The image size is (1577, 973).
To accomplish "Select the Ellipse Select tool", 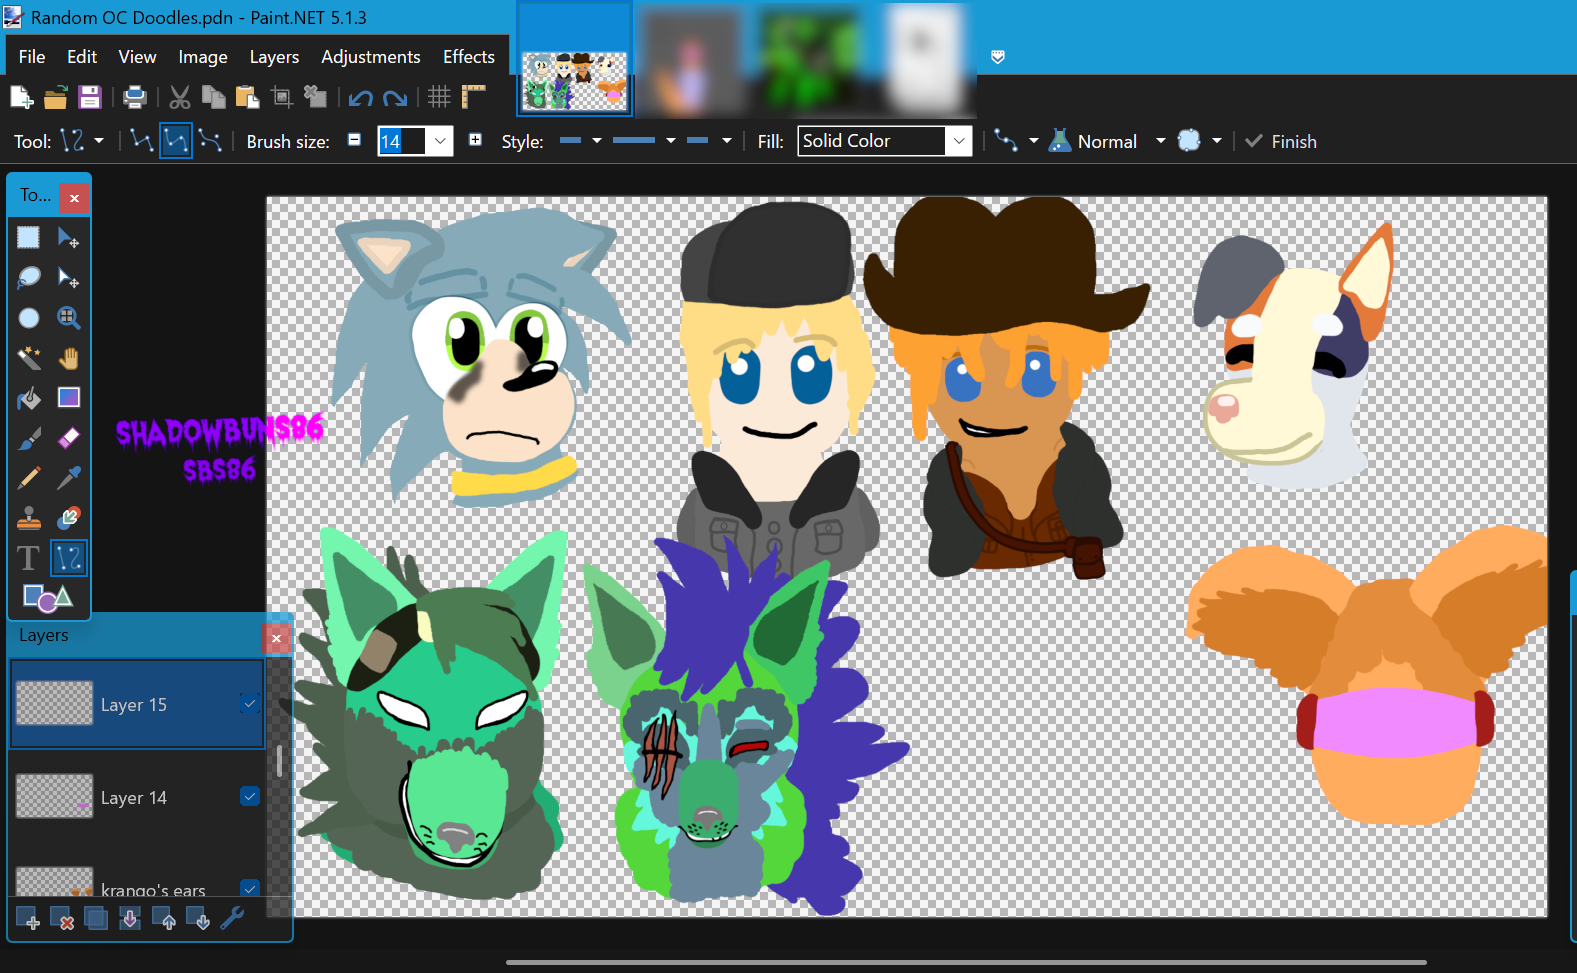I will pyautogui.click(x=28, y=317).
